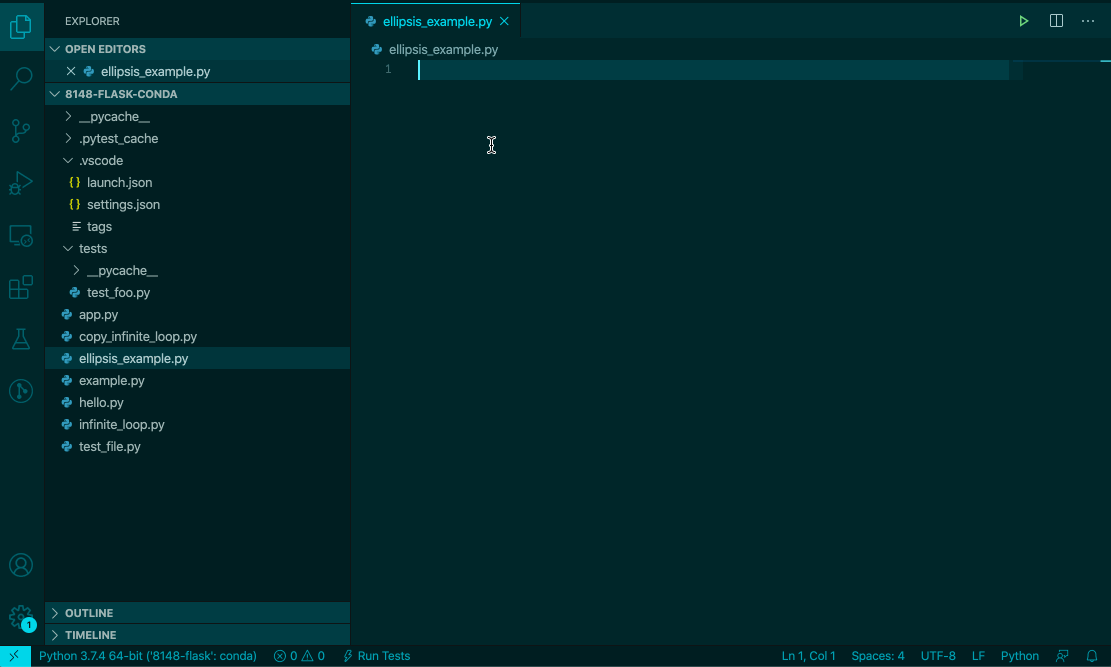
Task: Split the editor using the split icon
Action: [1056, 20]
